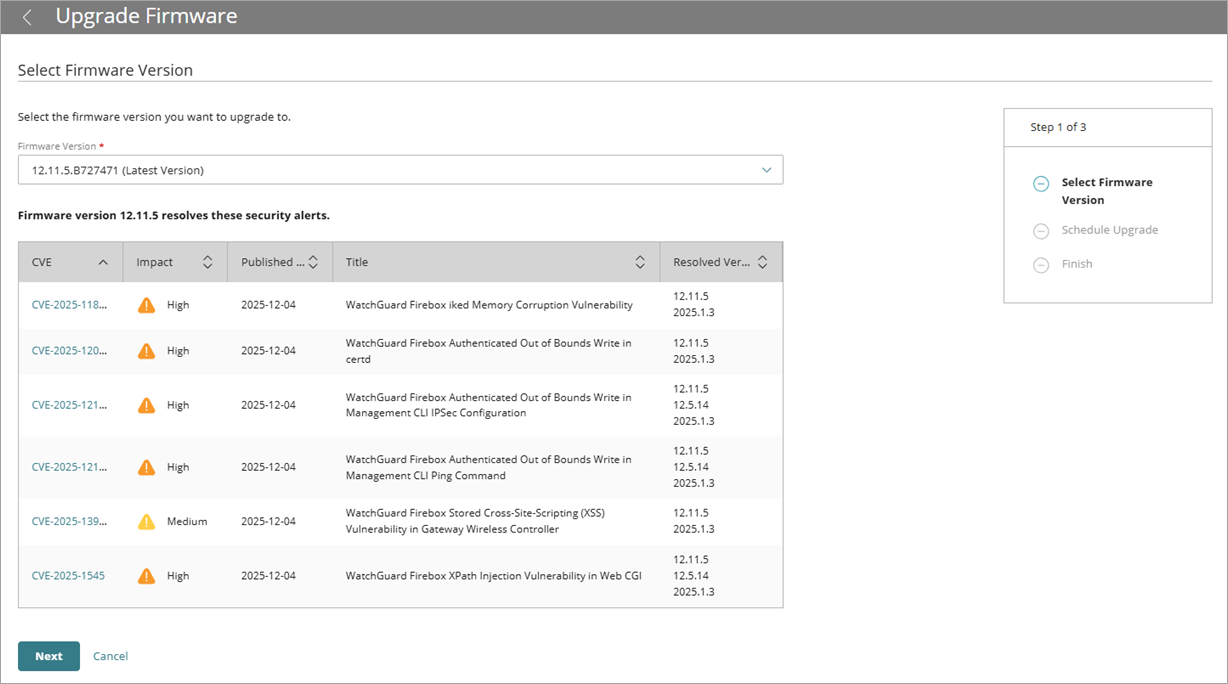Viewport: 1228px width, 684px height.
Task: Click the back arrow in the header
Action: pos(26,16)
